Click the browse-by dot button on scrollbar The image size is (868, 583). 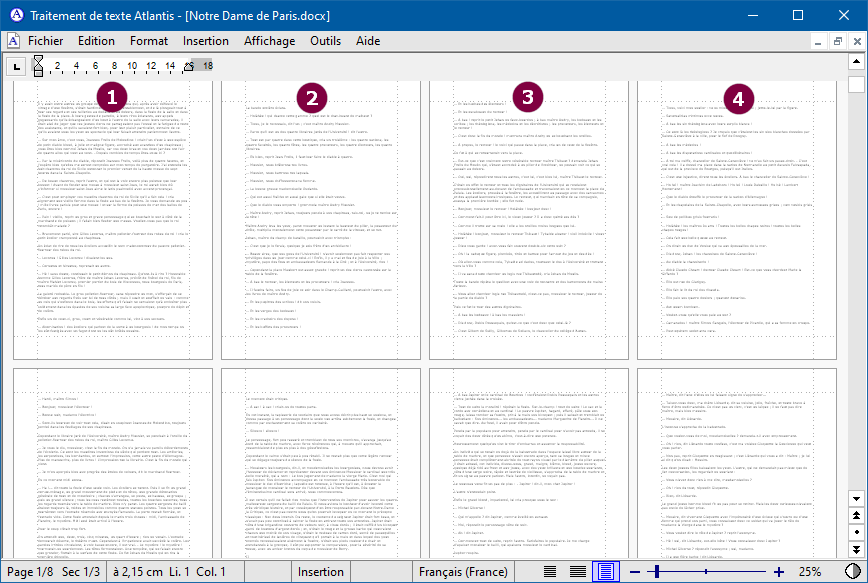pyautogui.click(x=856, y=533)
